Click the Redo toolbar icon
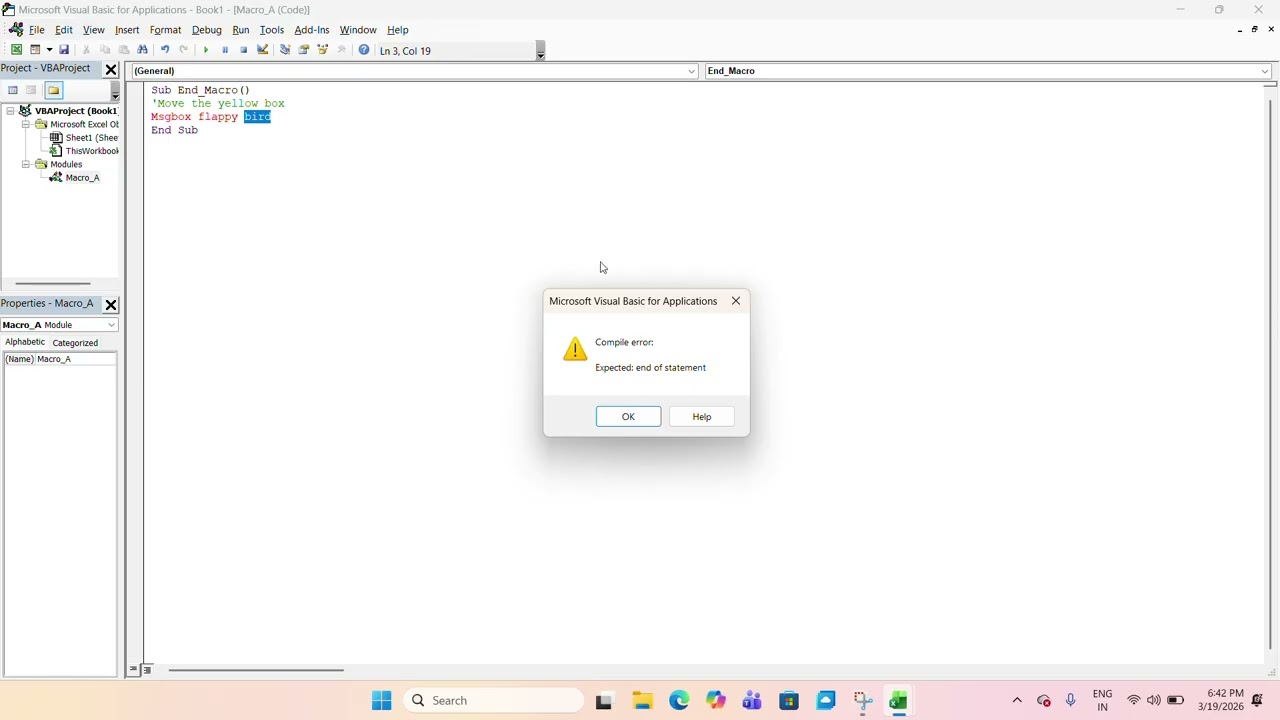The width and height of the screenshot is (1280, 720). (184, 50)
